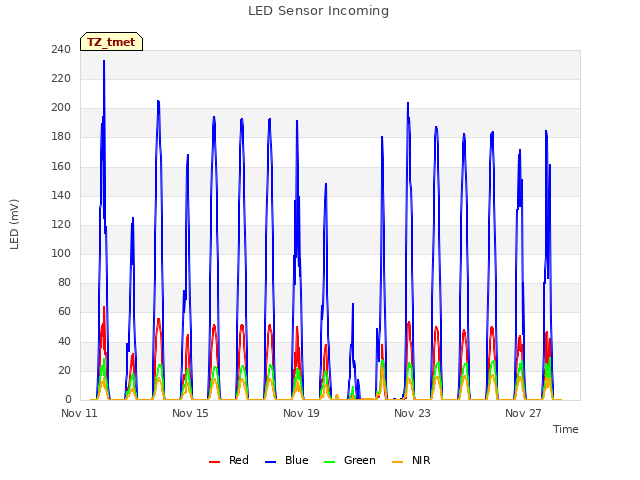Click the chart title LED Sensor Incoming

point(318,11)
